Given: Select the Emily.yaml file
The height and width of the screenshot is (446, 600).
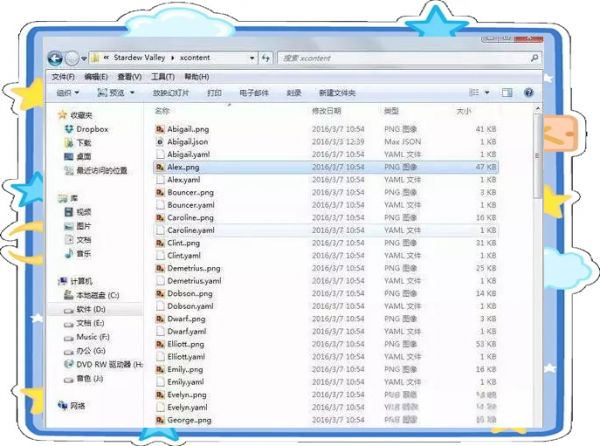Looking at the screenshot, I should pyautogui.click(x=186, y=382).
